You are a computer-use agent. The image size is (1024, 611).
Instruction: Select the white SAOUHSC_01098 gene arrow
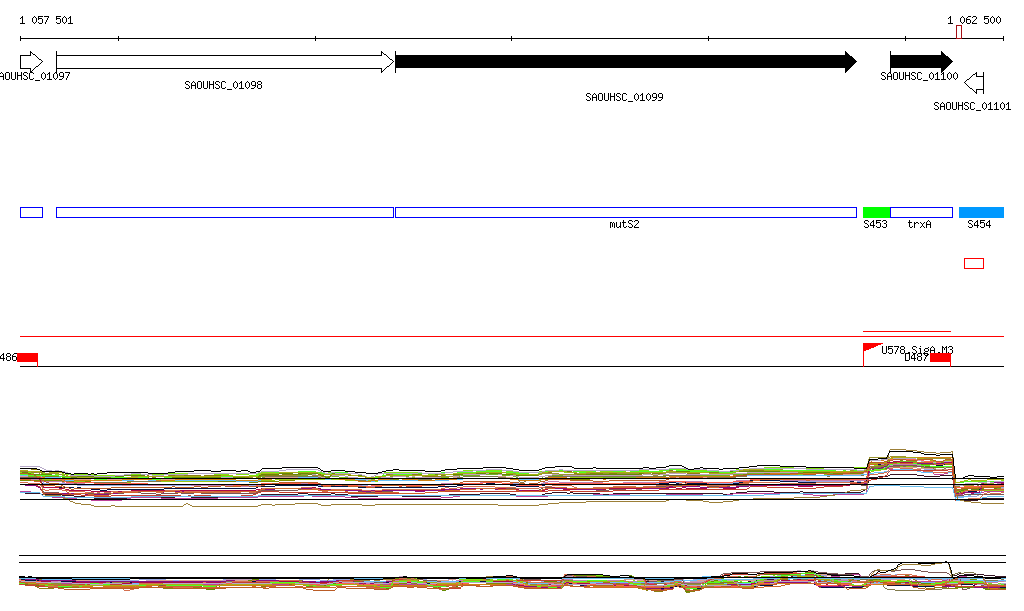225,62
